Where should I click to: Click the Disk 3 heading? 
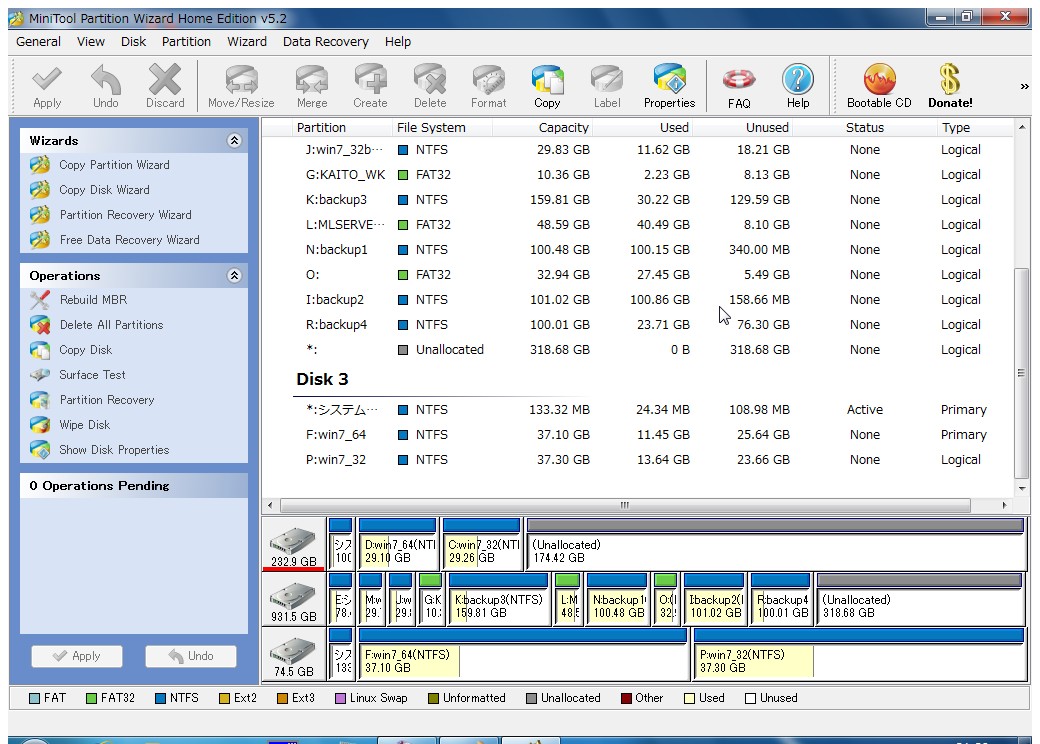pyautogui.click(x=322, y=379)
